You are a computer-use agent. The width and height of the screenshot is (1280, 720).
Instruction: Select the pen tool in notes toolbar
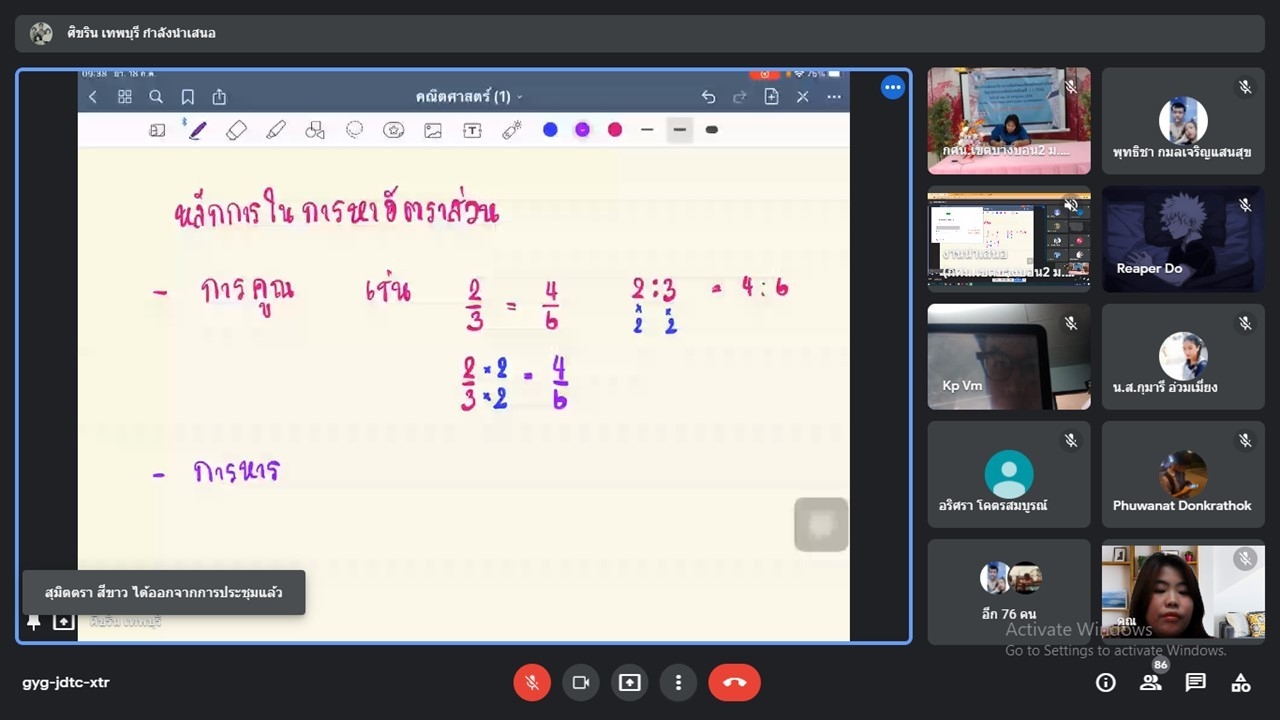tap(197, 130)
